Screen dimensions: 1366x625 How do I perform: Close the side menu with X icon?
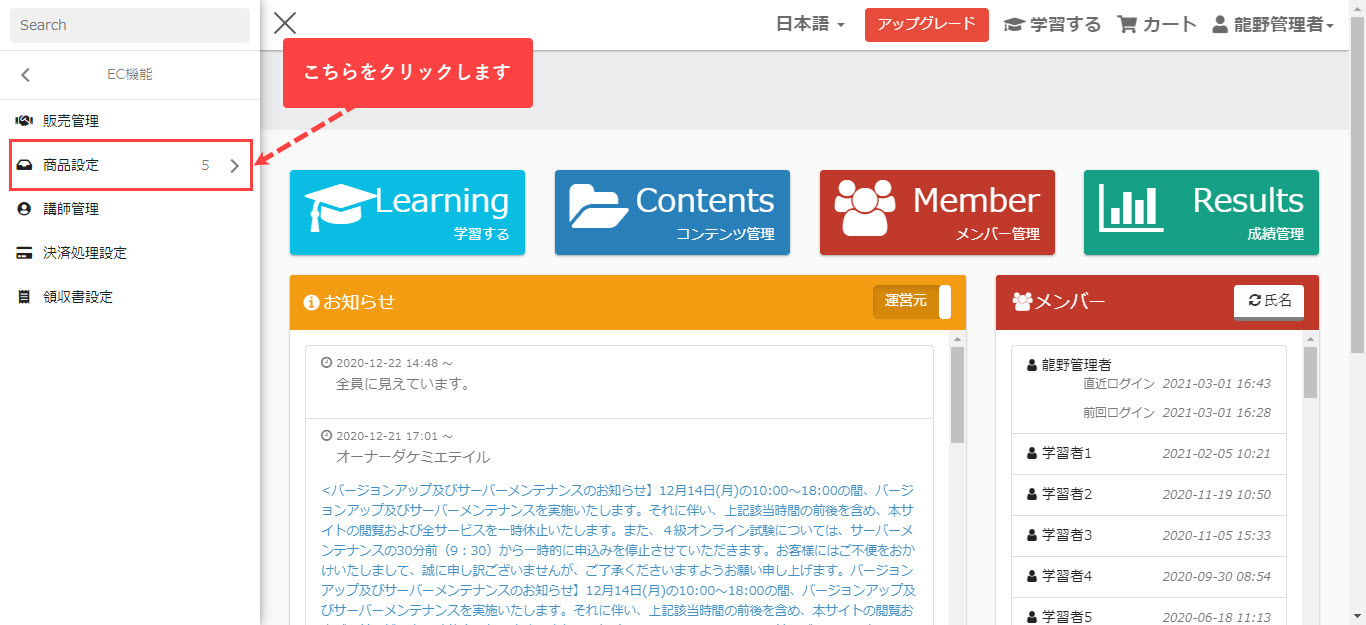pos(285,24)
